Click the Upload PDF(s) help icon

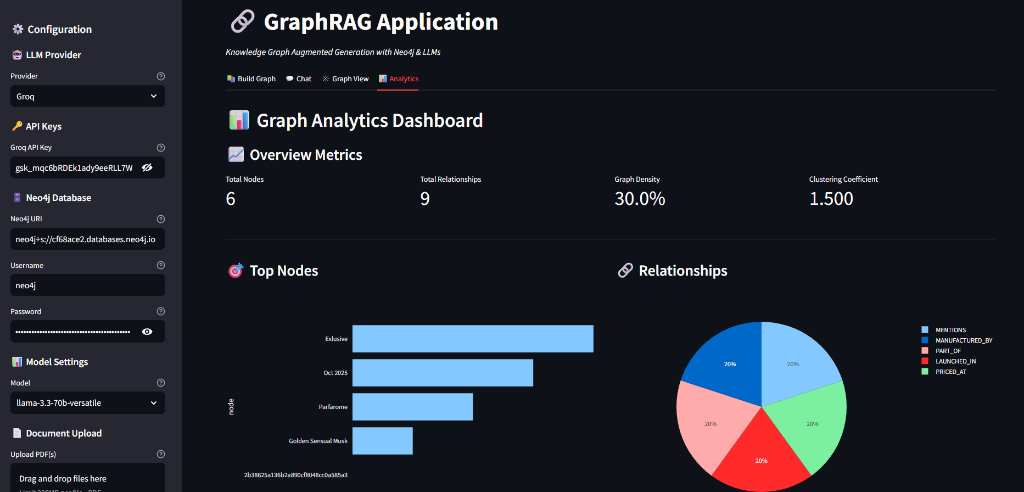click(x=161, y=454)
